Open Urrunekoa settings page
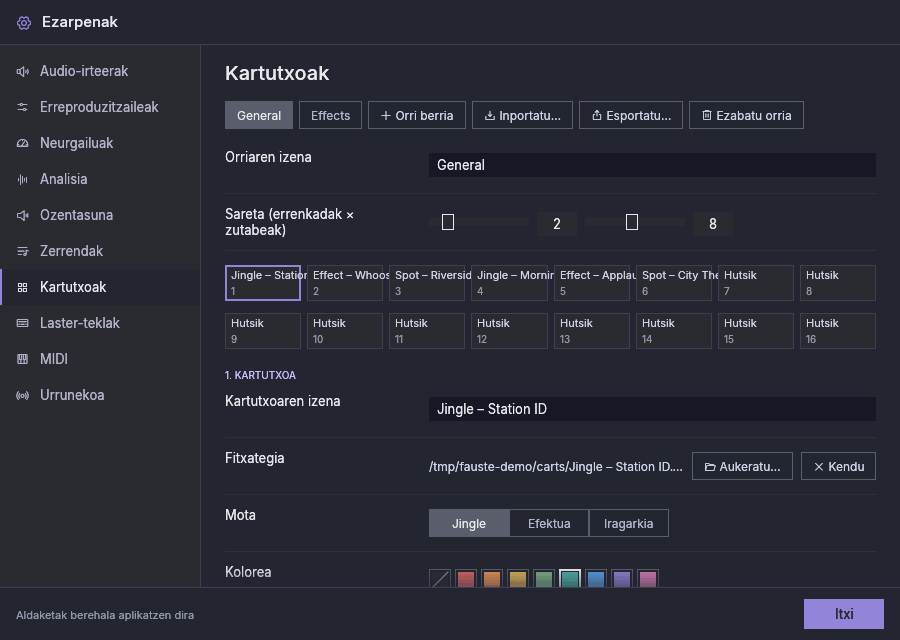The width and height of the screenshot is (900, 640). tap(100, 395)
